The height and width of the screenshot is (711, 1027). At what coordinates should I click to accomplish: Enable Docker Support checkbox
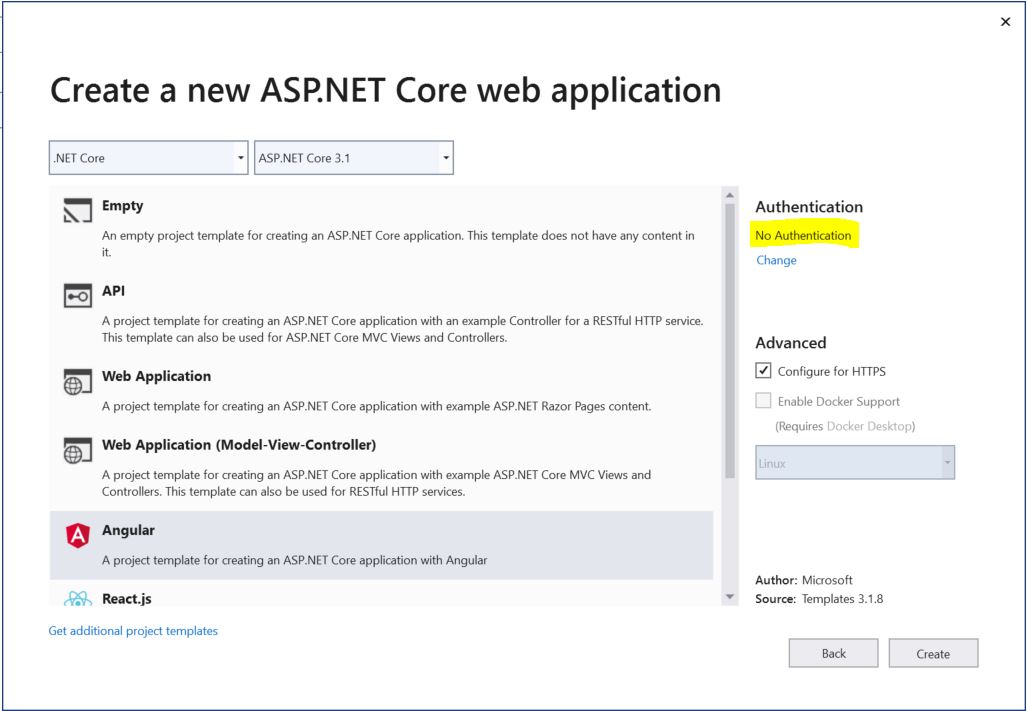point(763,401)
